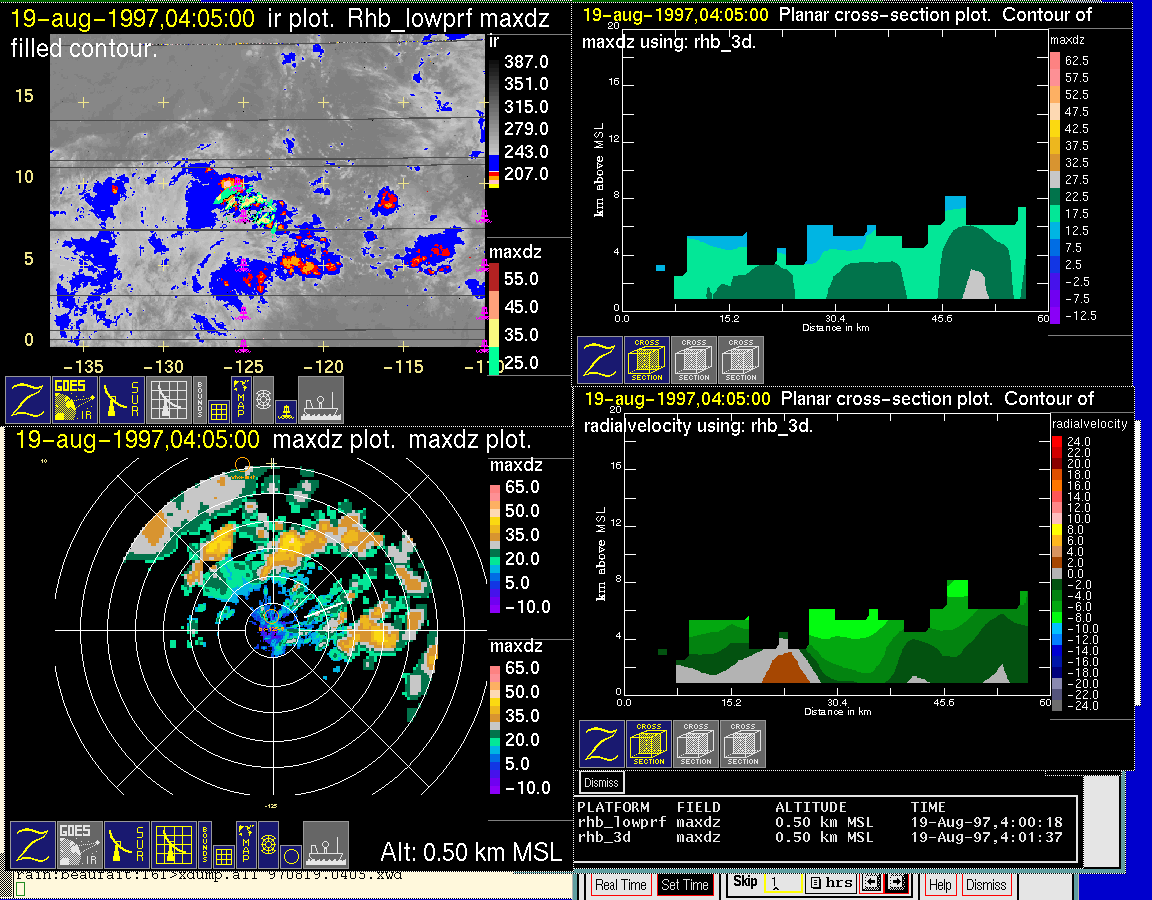This screenshot has width=1152, height=900.
Task: Click the gray ship icon in maxdz plot
Action: (x=325, y=845)
